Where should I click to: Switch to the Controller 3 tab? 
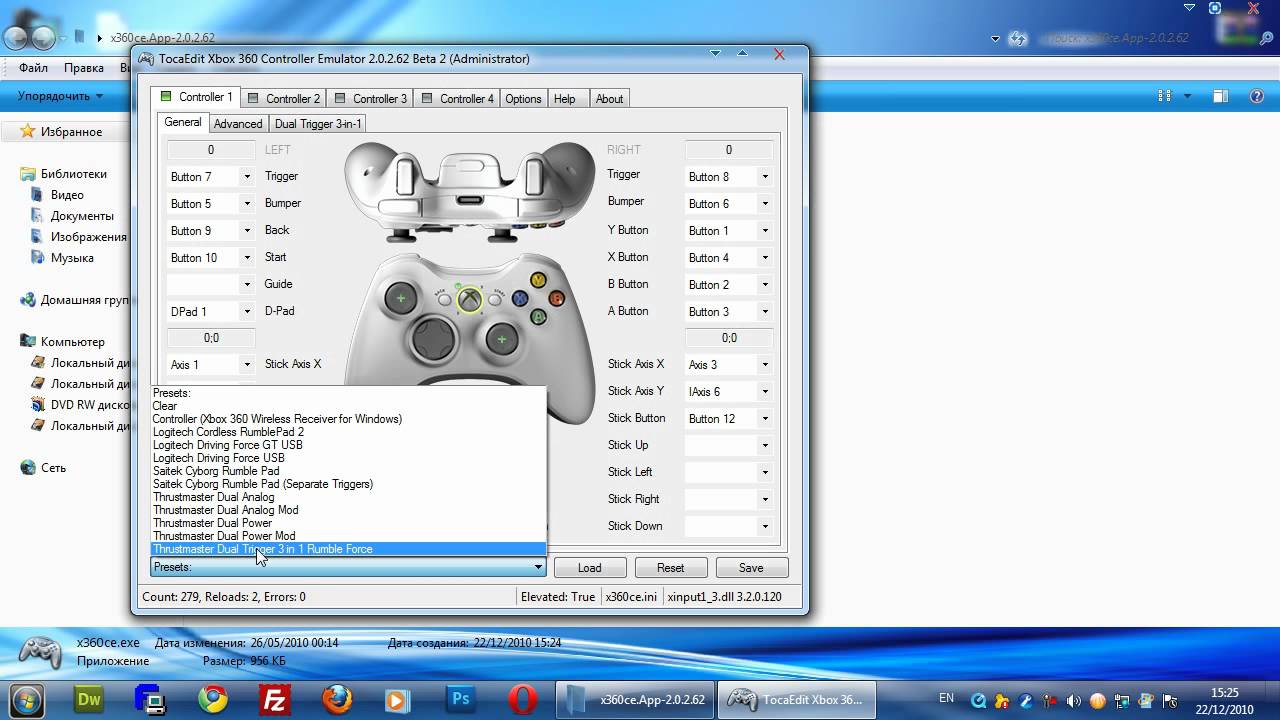pyautogui.click(x=370, y=98)
